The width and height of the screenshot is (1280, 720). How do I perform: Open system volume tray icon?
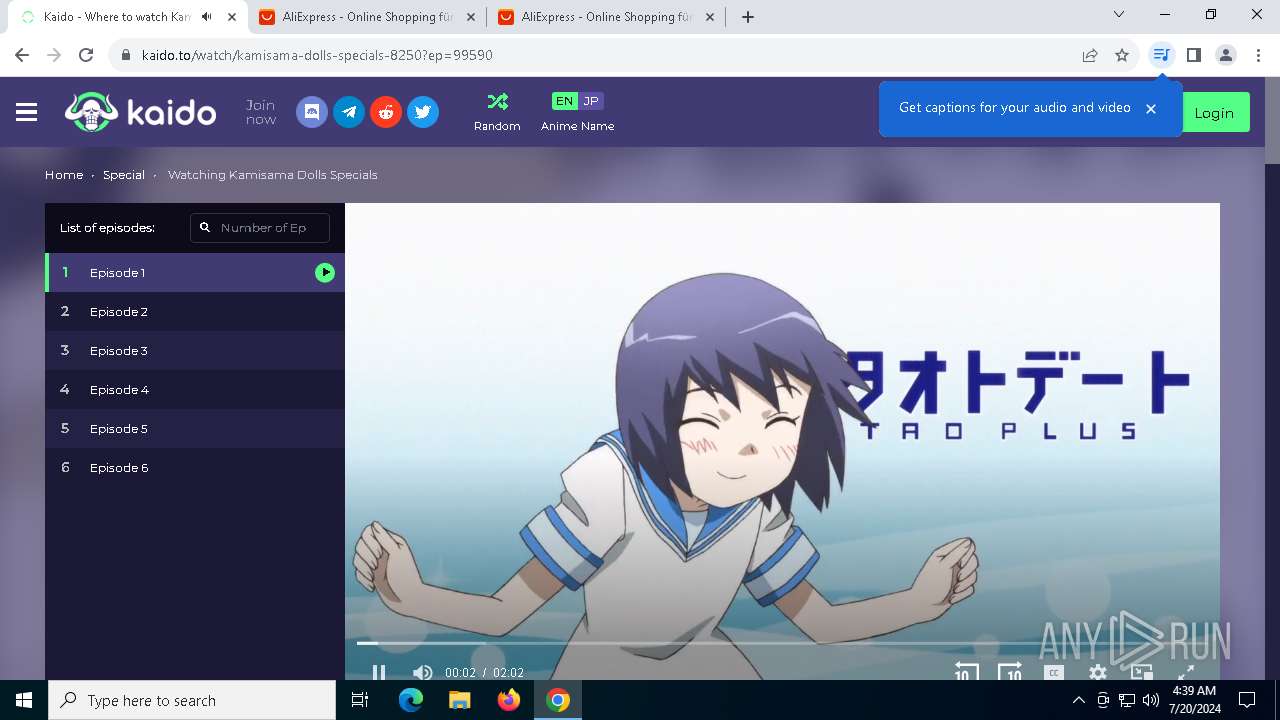tap(1151, 700)
